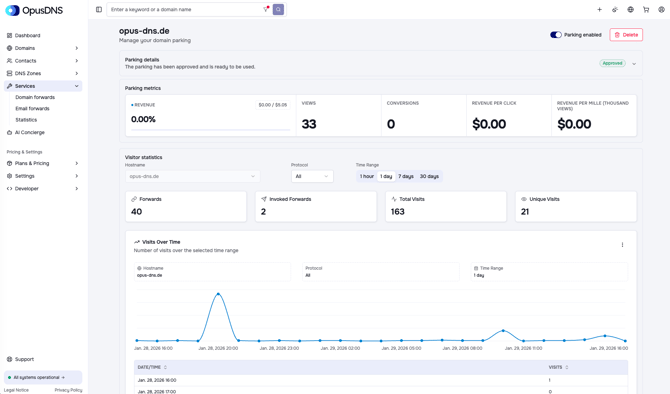Screen dimensions: 670x394
Task: Click the Invoked Forwards stat card
Action: [x=316, y=206]
